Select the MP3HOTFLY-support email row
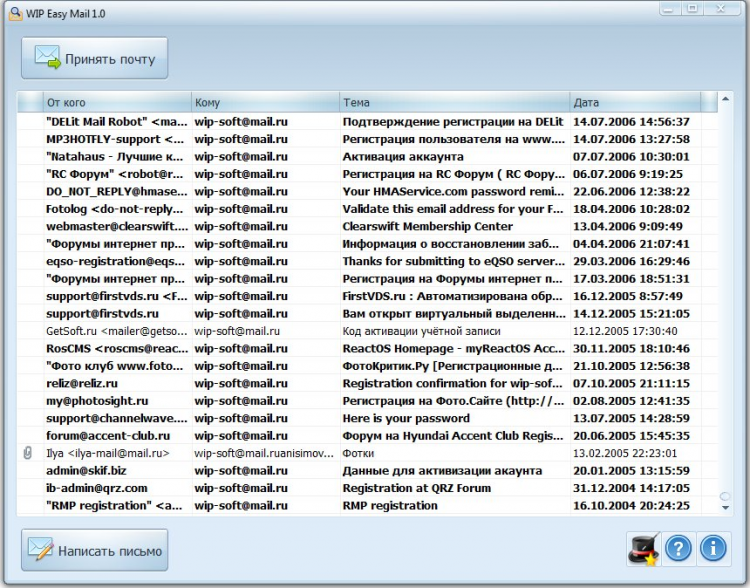750x588 pixels. point(367,139)
